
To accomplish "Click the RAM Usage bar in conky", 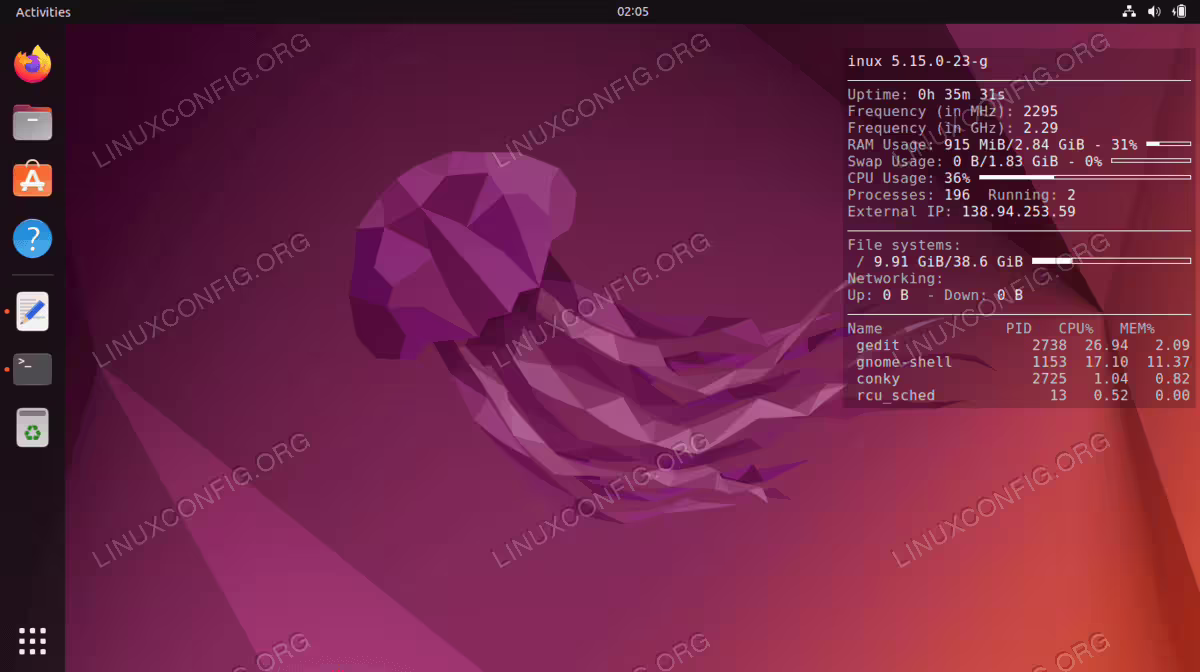I will (x=1168, y=144).
